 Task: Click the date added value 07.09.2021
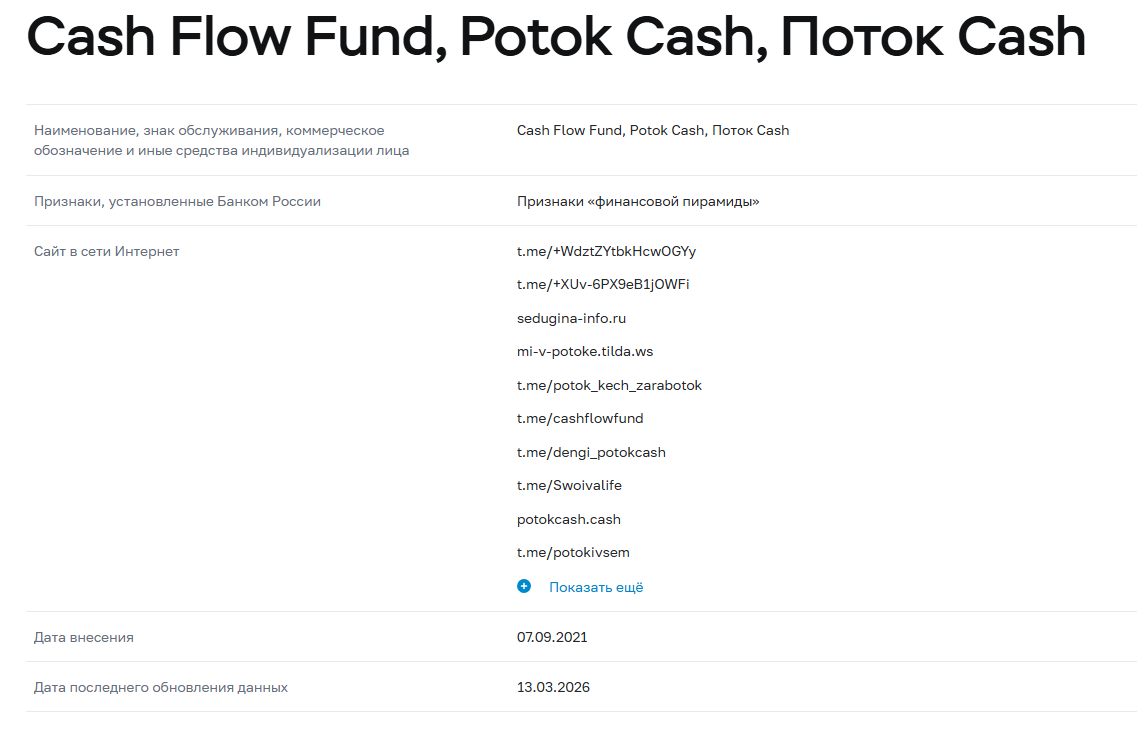tap(552, 637)
